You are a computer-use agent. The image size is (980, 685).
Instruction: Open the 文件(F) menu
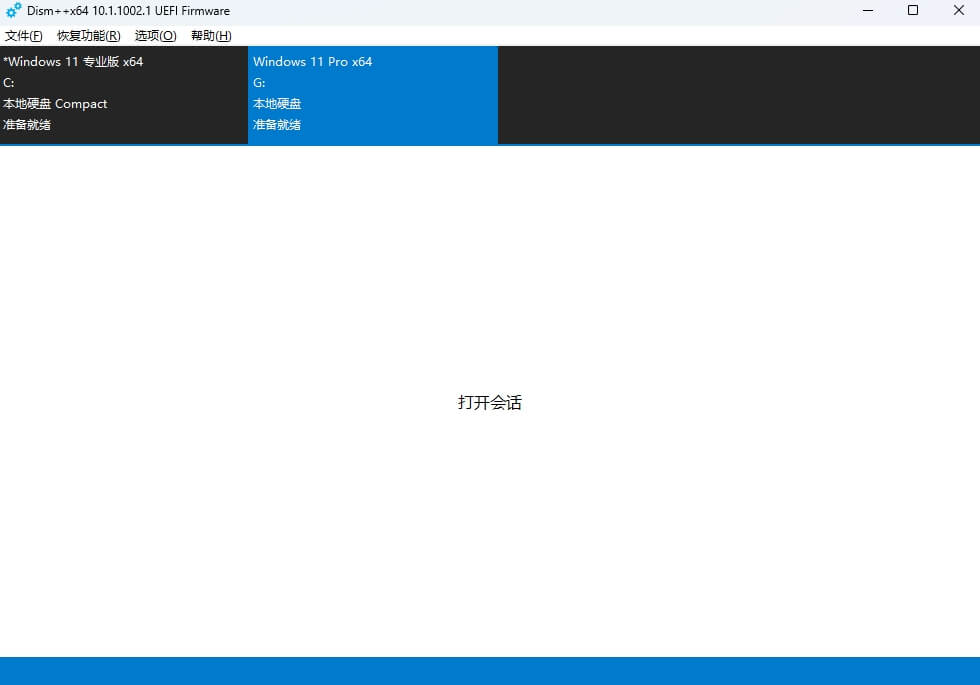coord(23,36)
